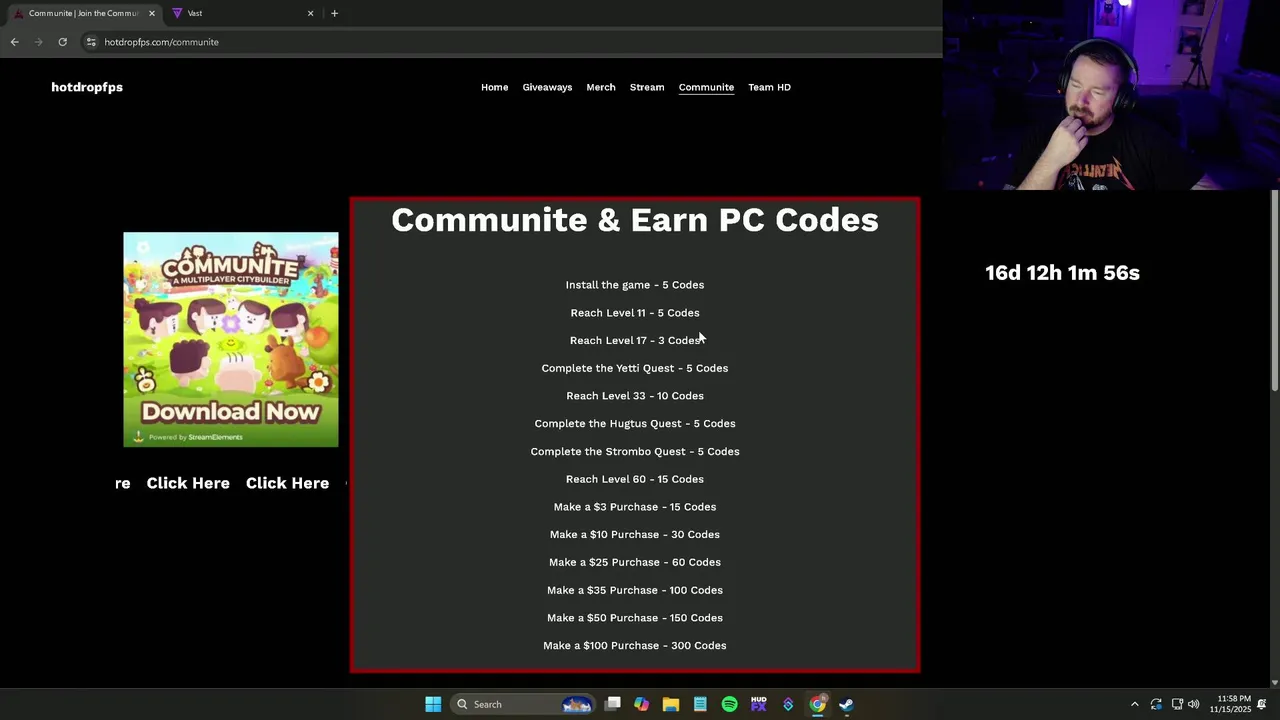This screenshot has height=720, width=1280.
Task: Click the Communite & Earn PC Codes heading
Action: coord(635,220)
